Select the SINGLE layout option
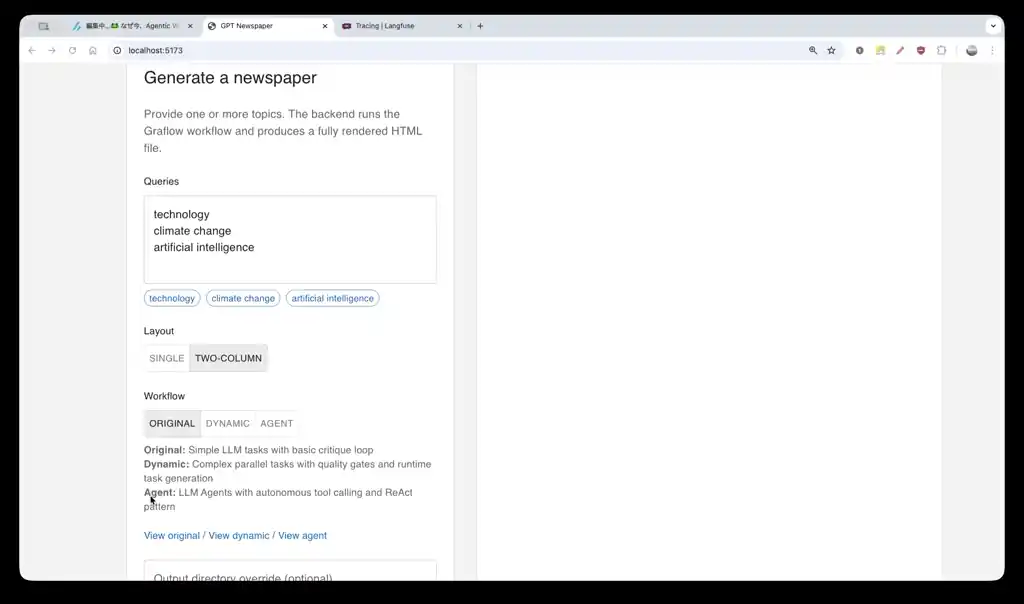The height and width of the screenshot is (604, 1024). click(x=167, y=358)
